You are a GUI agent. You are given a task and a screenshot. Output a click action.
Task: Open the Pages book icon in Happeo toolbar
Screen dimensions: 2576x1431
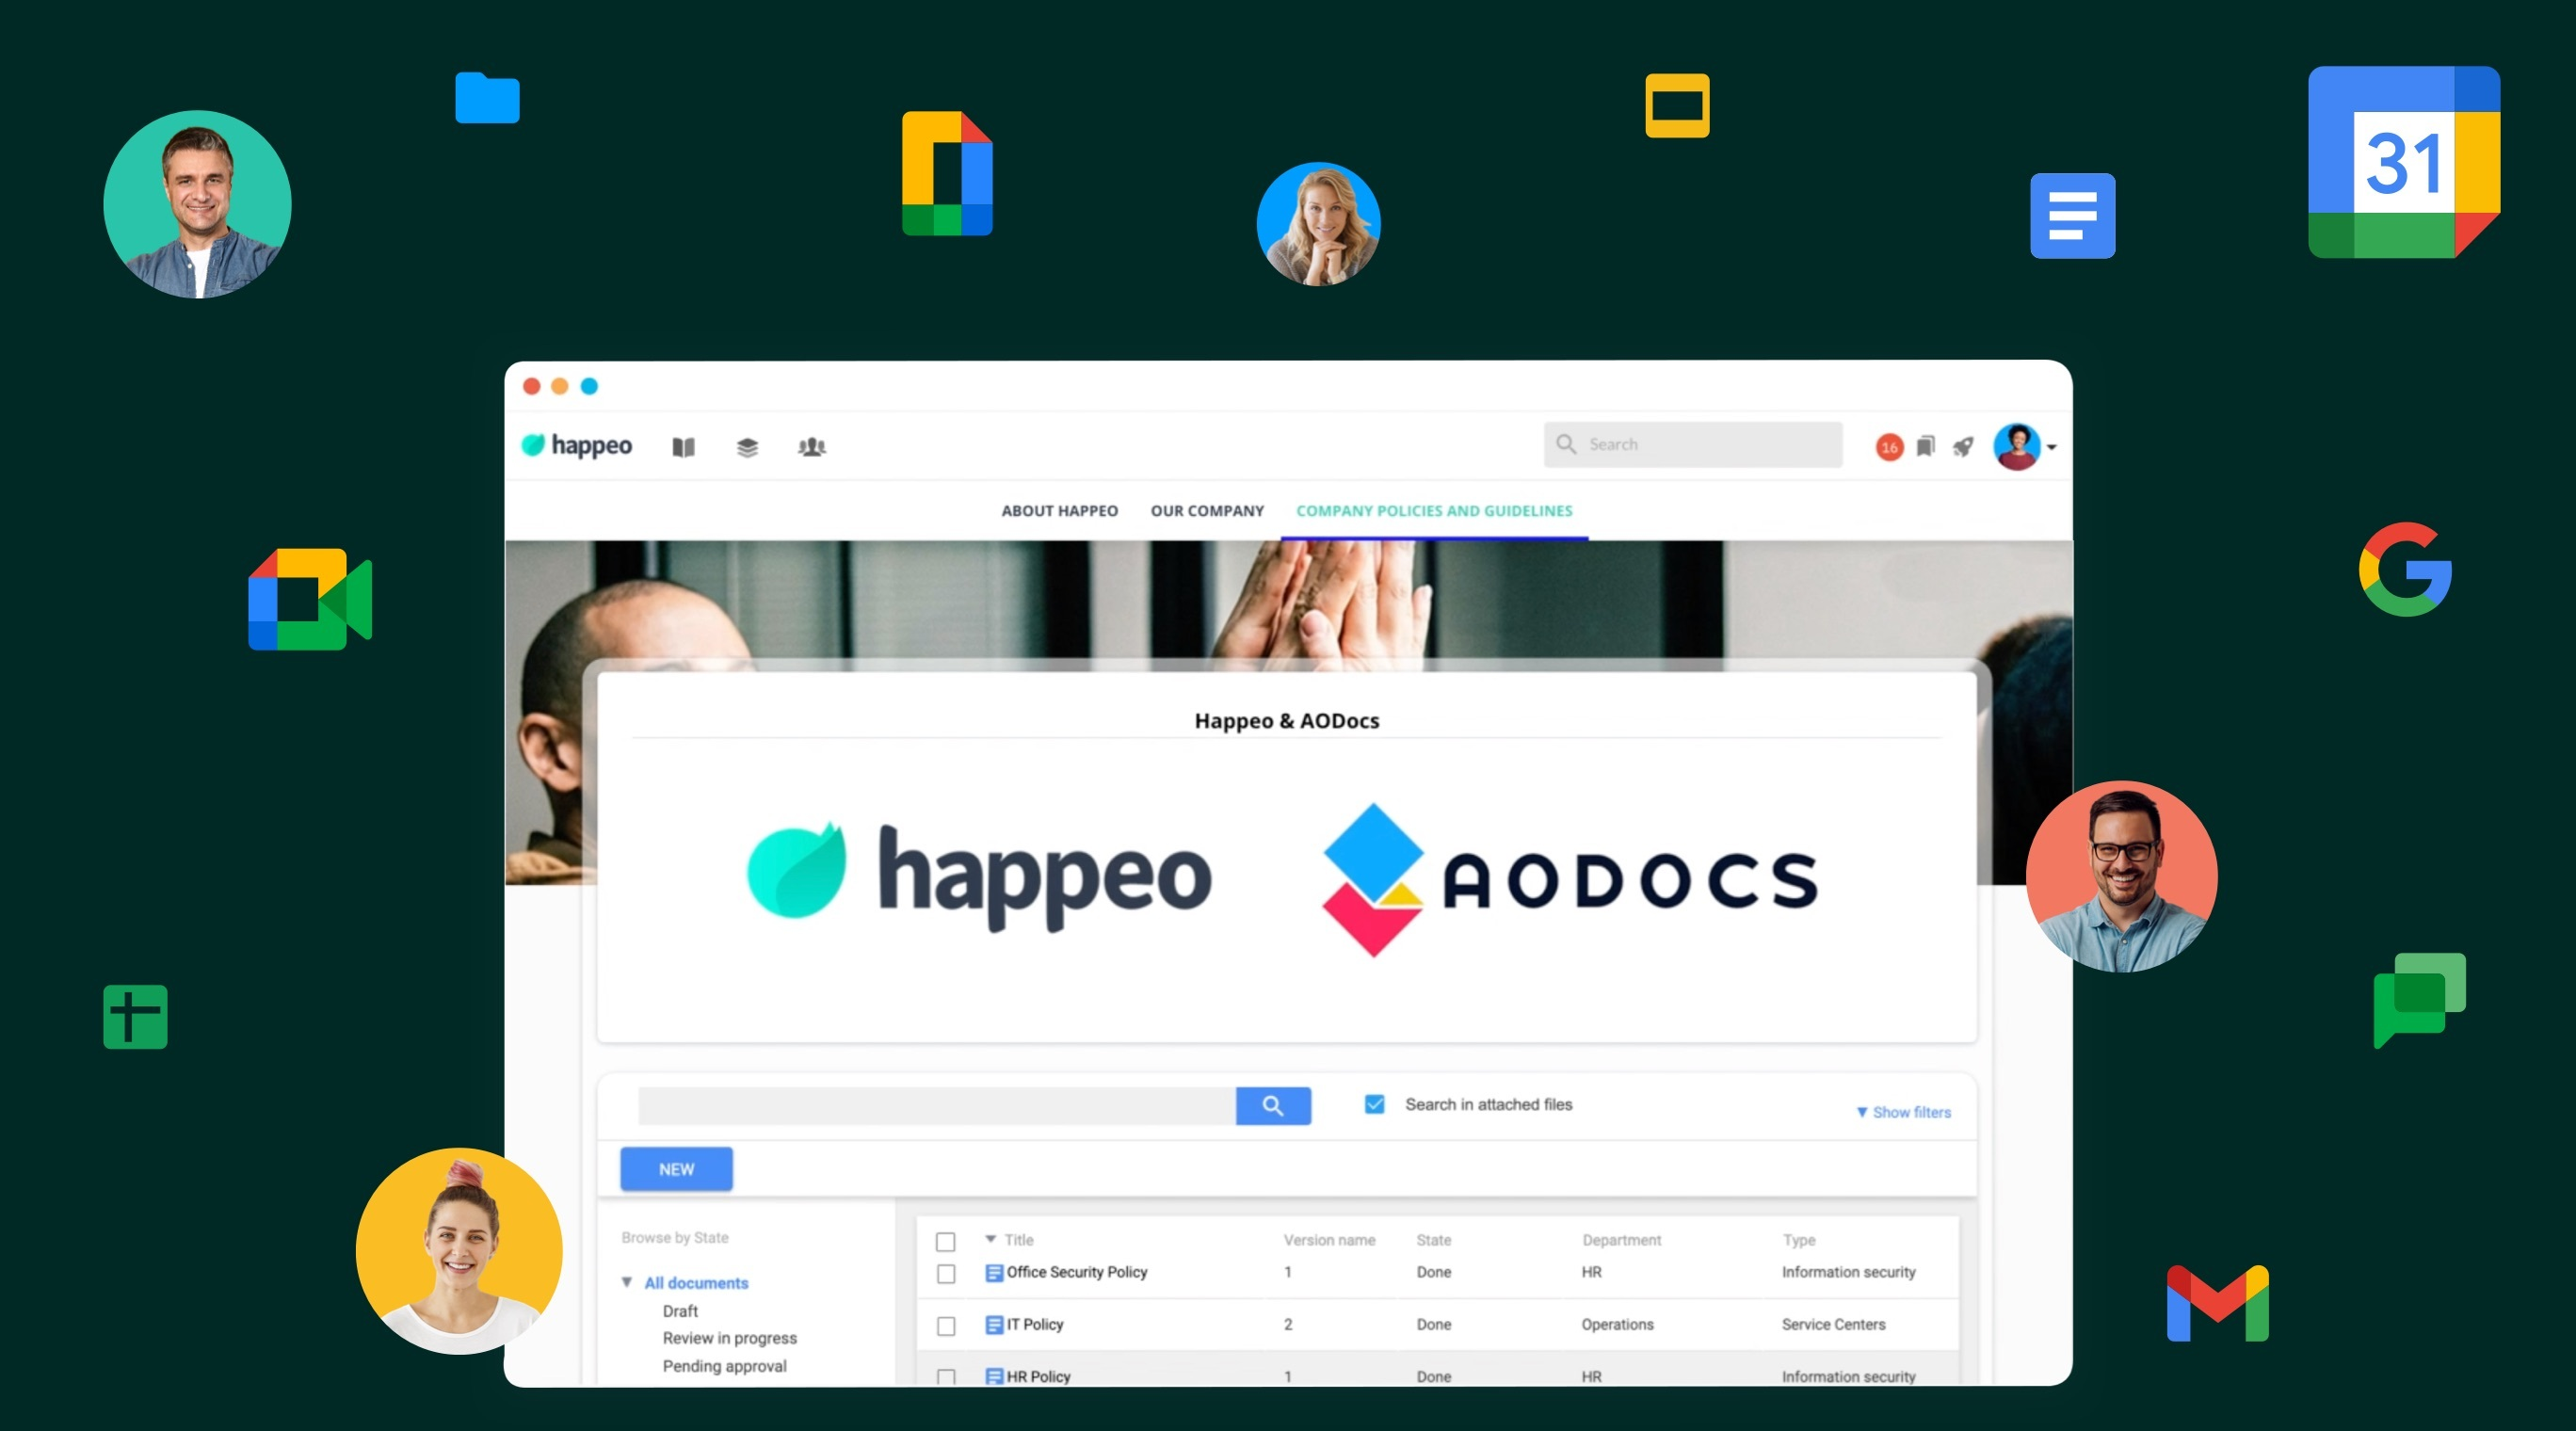point(683,447)
